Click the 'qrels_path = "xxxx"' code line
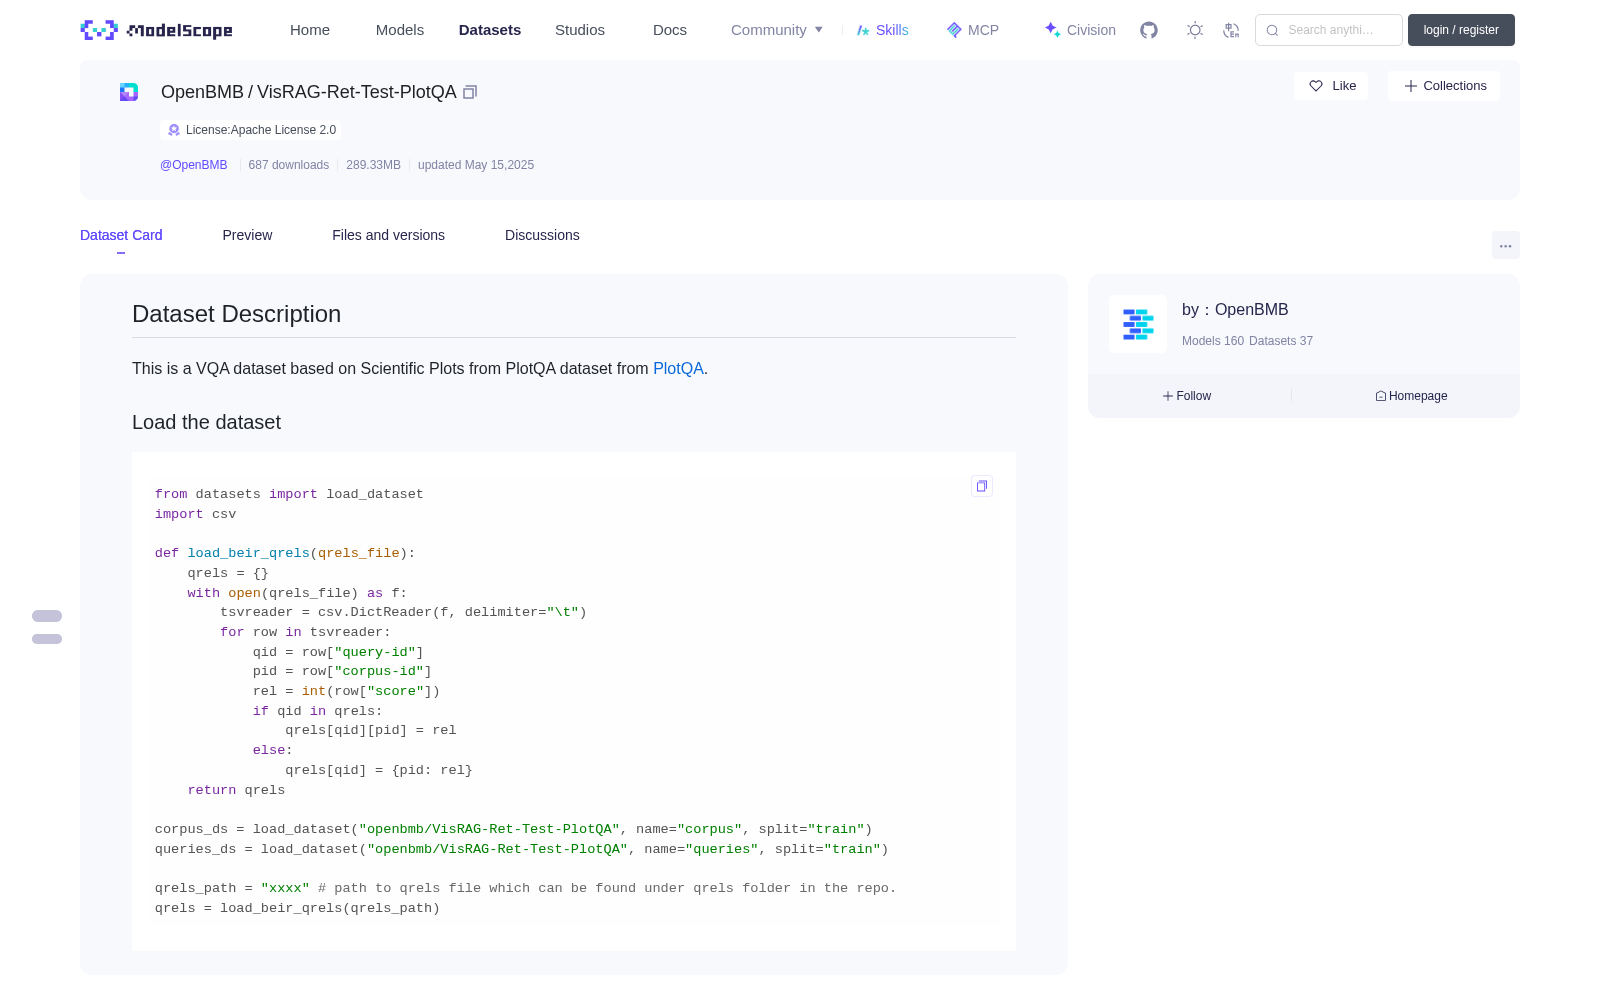 pyautogui.click(x=525, y=888)
